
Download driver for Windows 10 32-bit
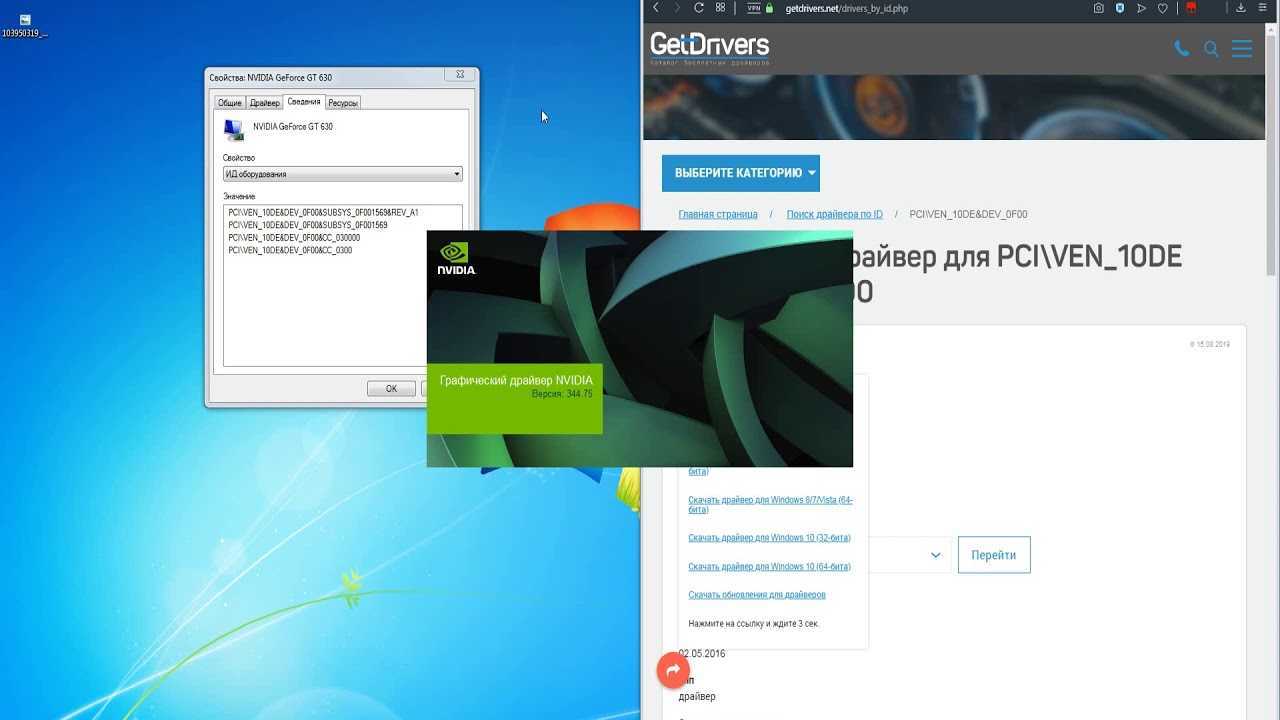769,538
